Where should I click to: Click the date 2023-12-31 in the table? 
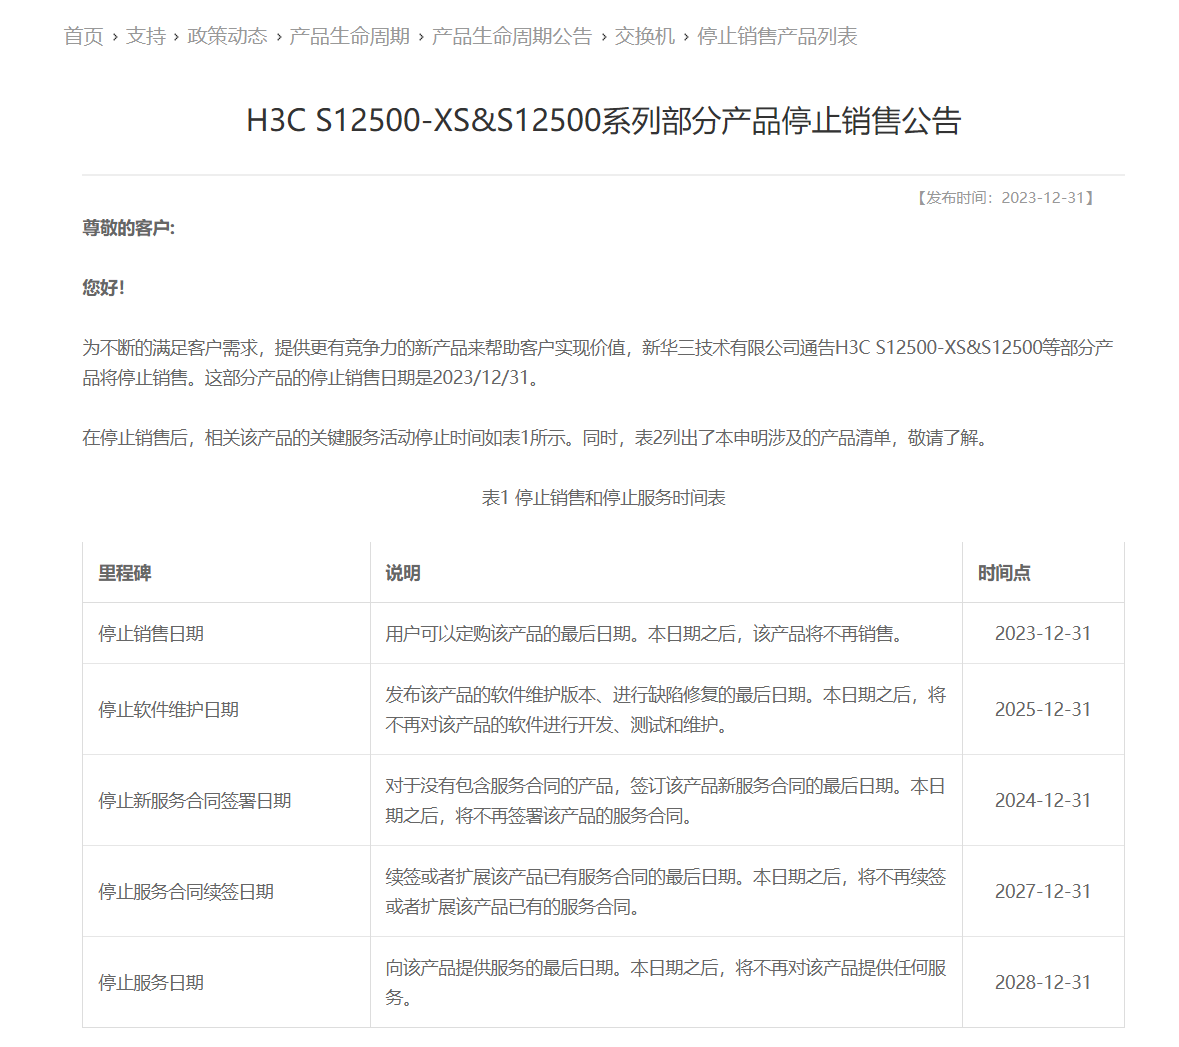click(x=1043, y=633)
